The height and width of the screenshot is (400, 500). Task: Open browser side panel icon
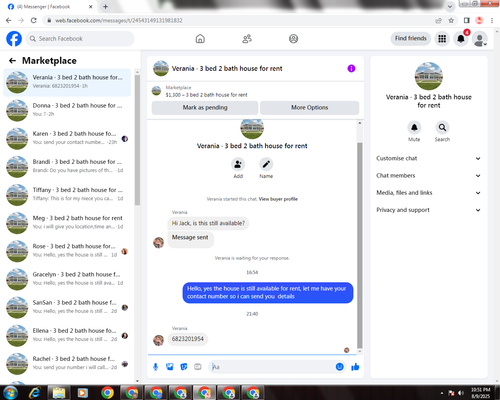coord(466,21)
